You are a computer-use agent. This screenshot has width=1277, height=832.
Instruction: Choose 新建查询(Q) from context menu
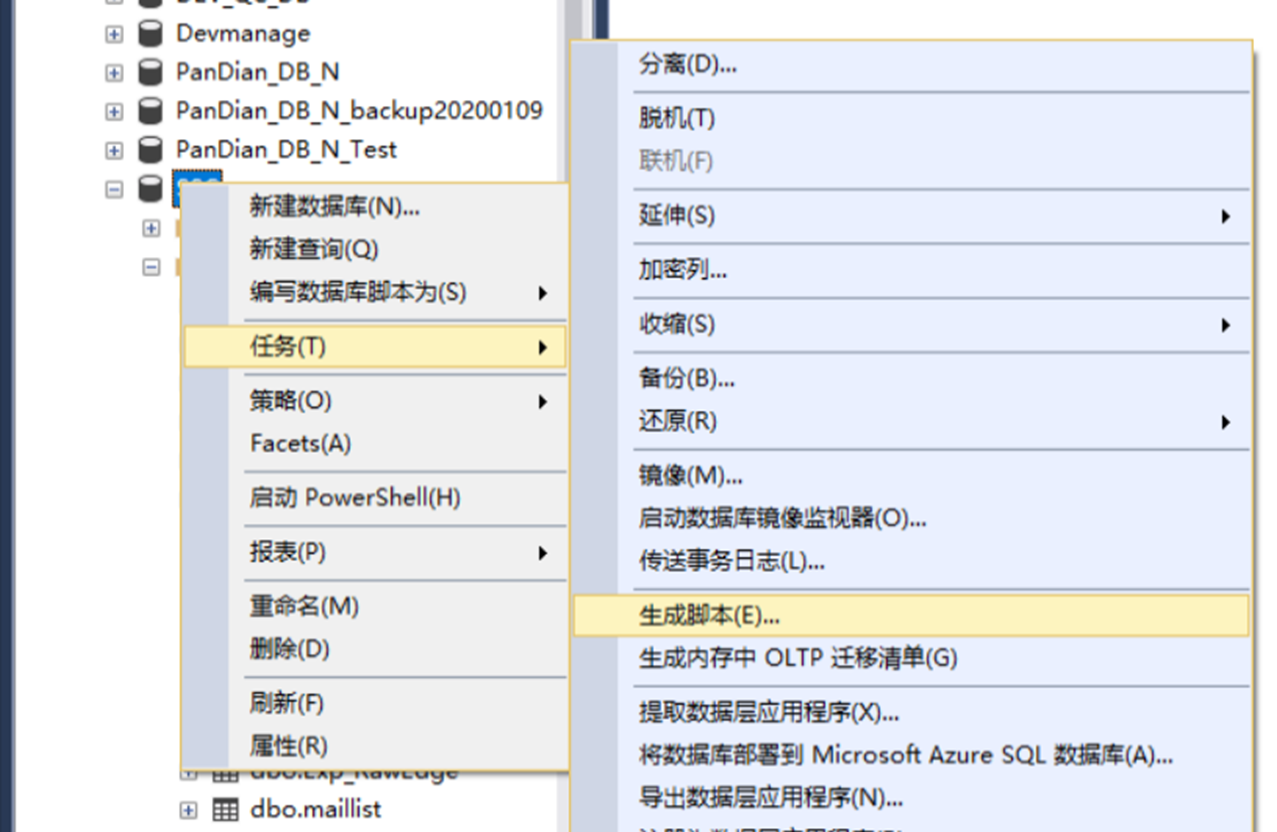(x=375, y=249)
